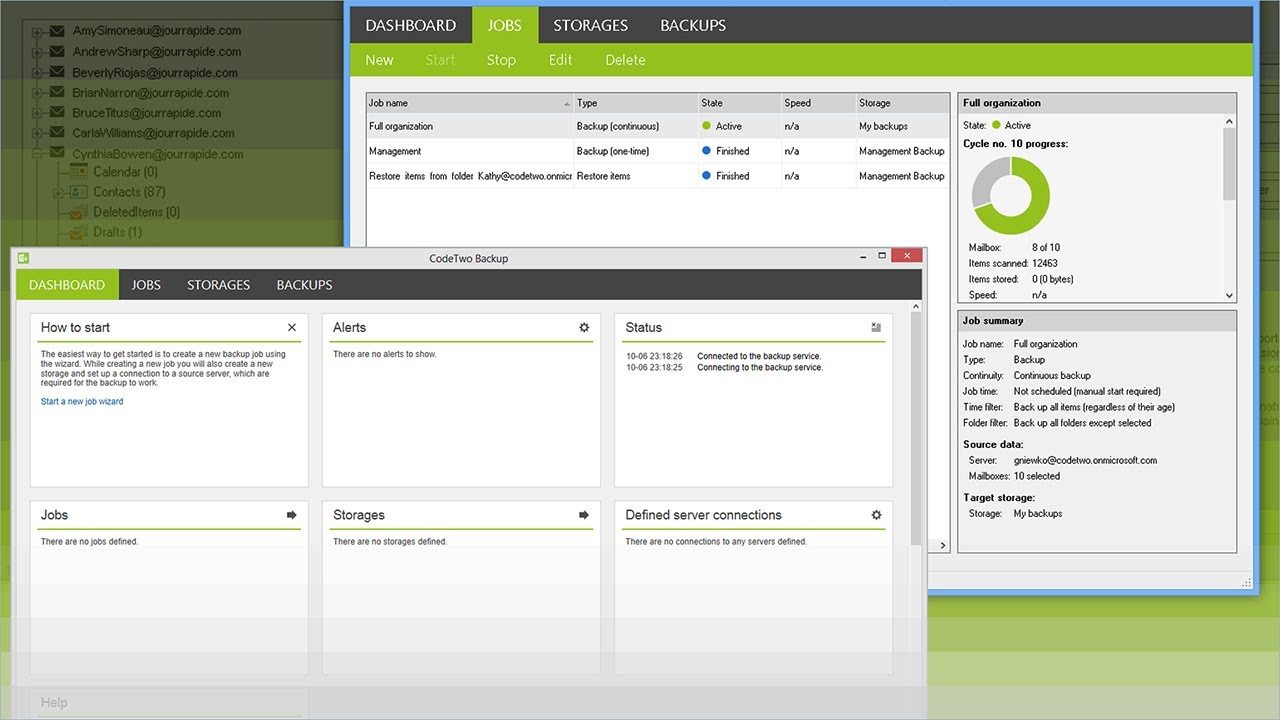Select the Management job row
The width and height of the screenshot is (1280, 720).
click(x=658, y=151)
